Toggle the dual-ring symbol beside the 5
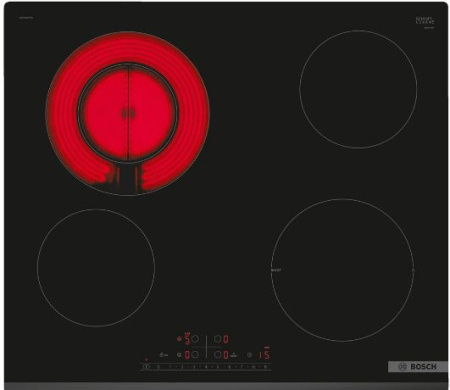 click(179, 339)
